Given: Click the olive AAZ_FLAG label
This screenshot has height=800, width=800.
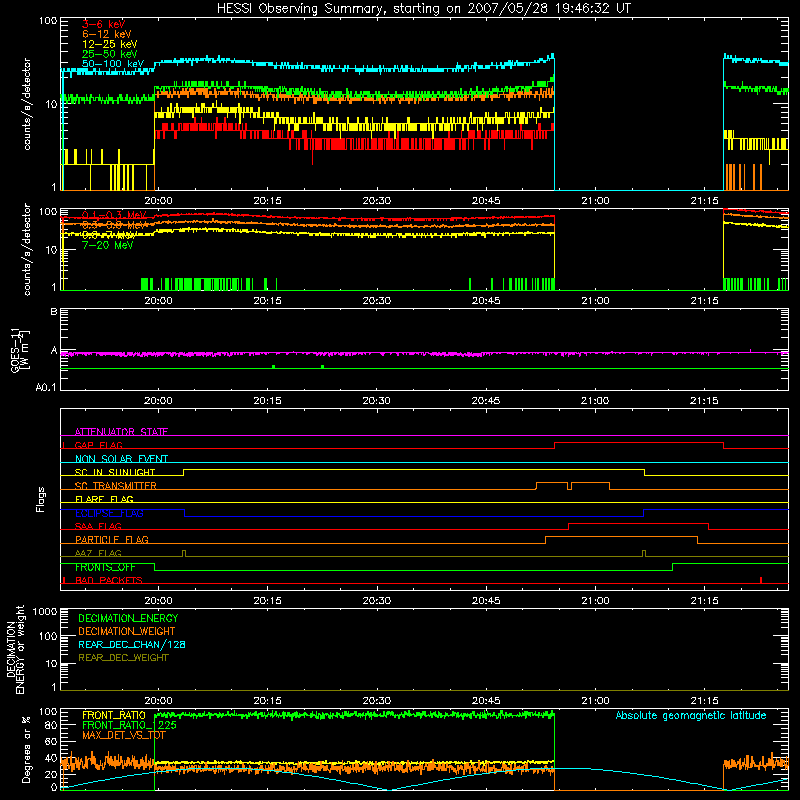Looking at the screenshot, I should coord(98,553).
